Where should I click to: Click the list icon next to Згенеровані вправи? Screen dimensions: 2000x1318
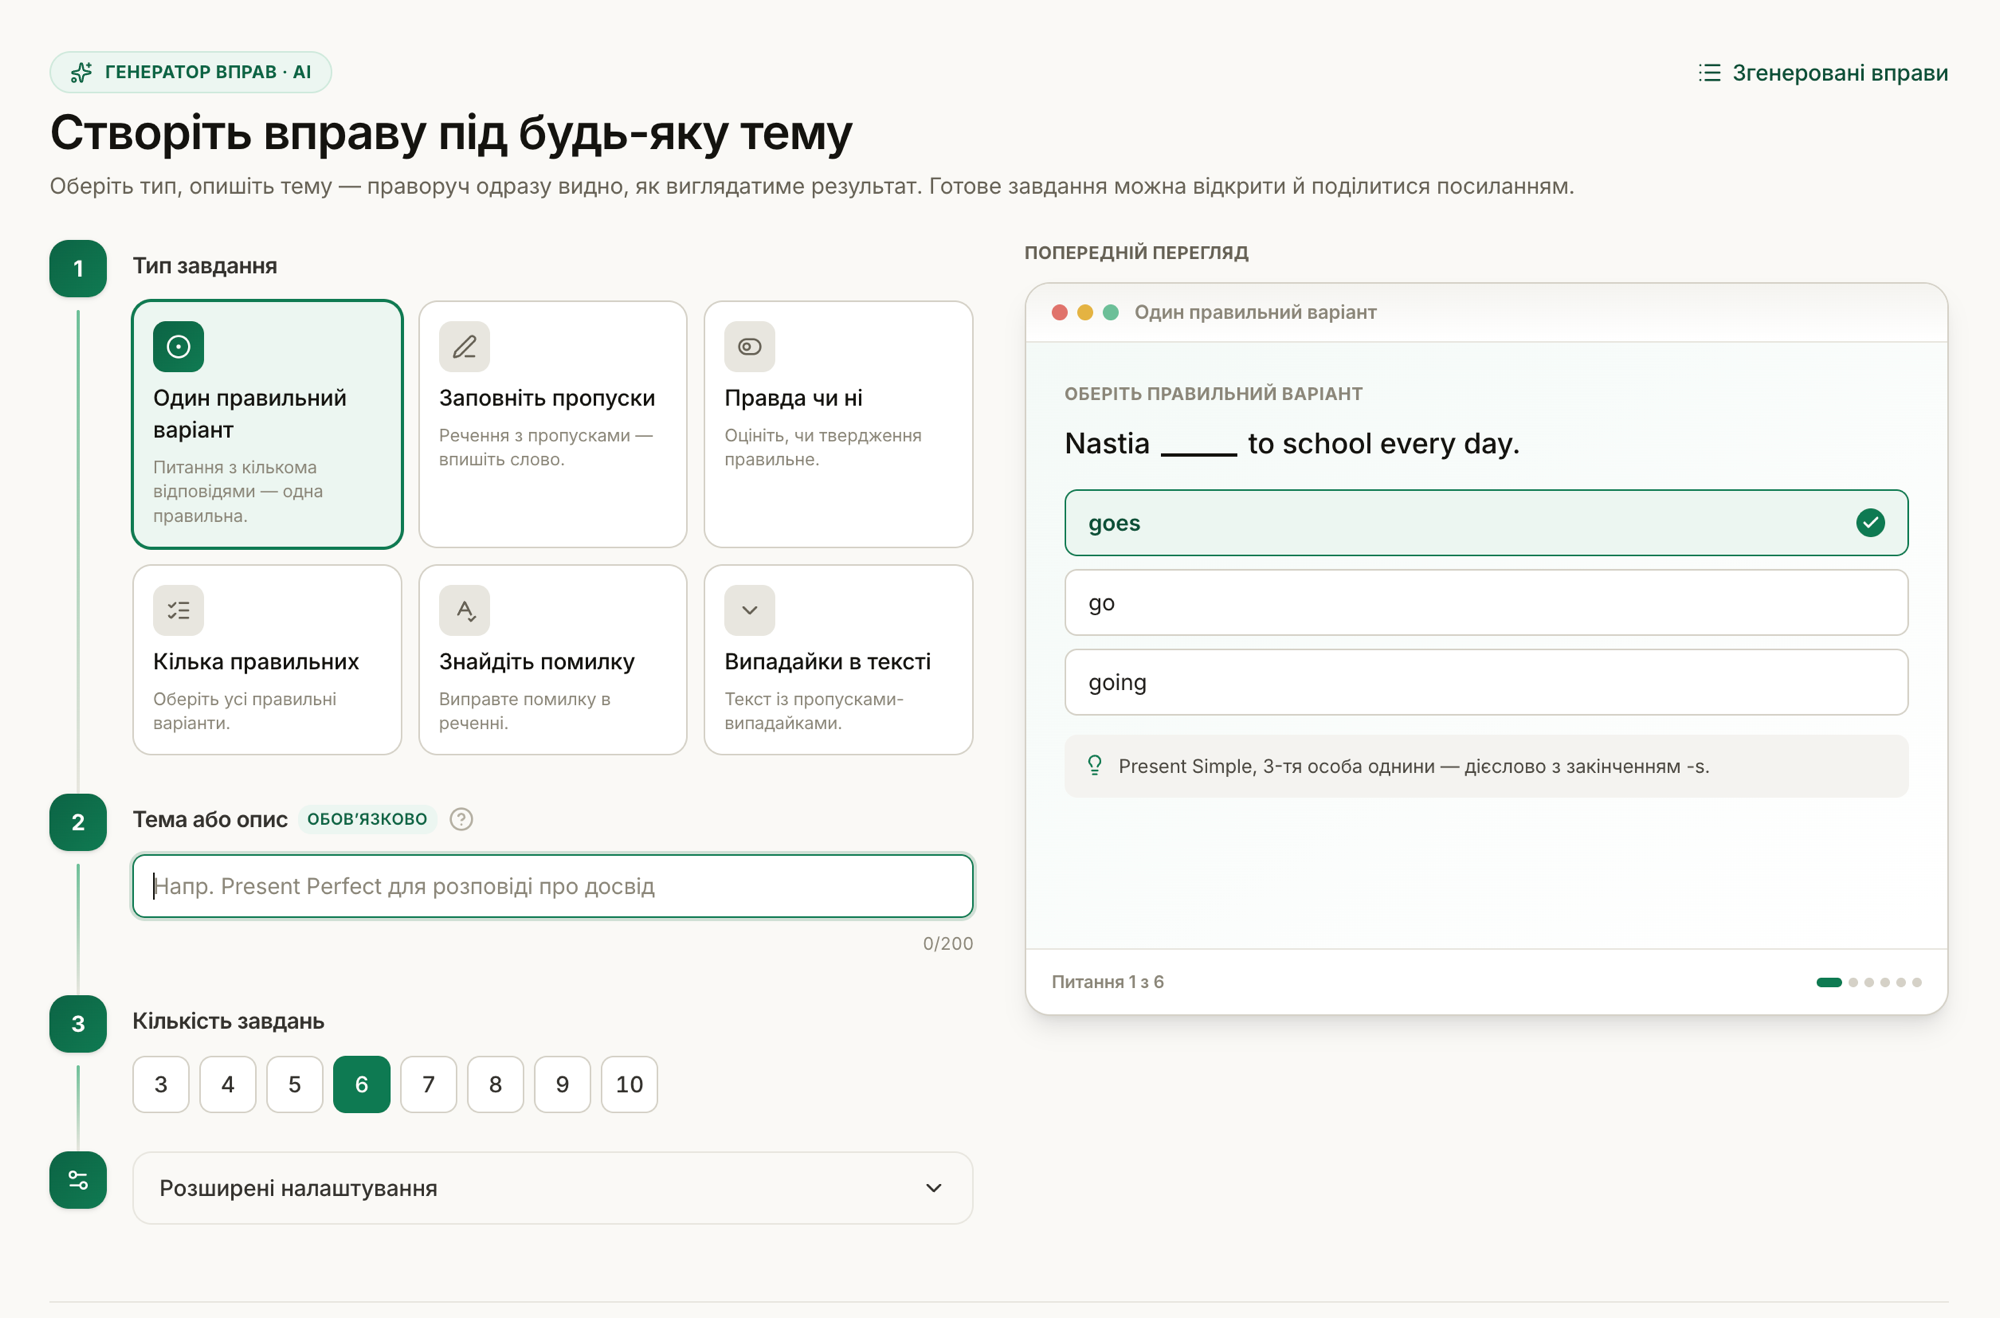coord(1710,73)
